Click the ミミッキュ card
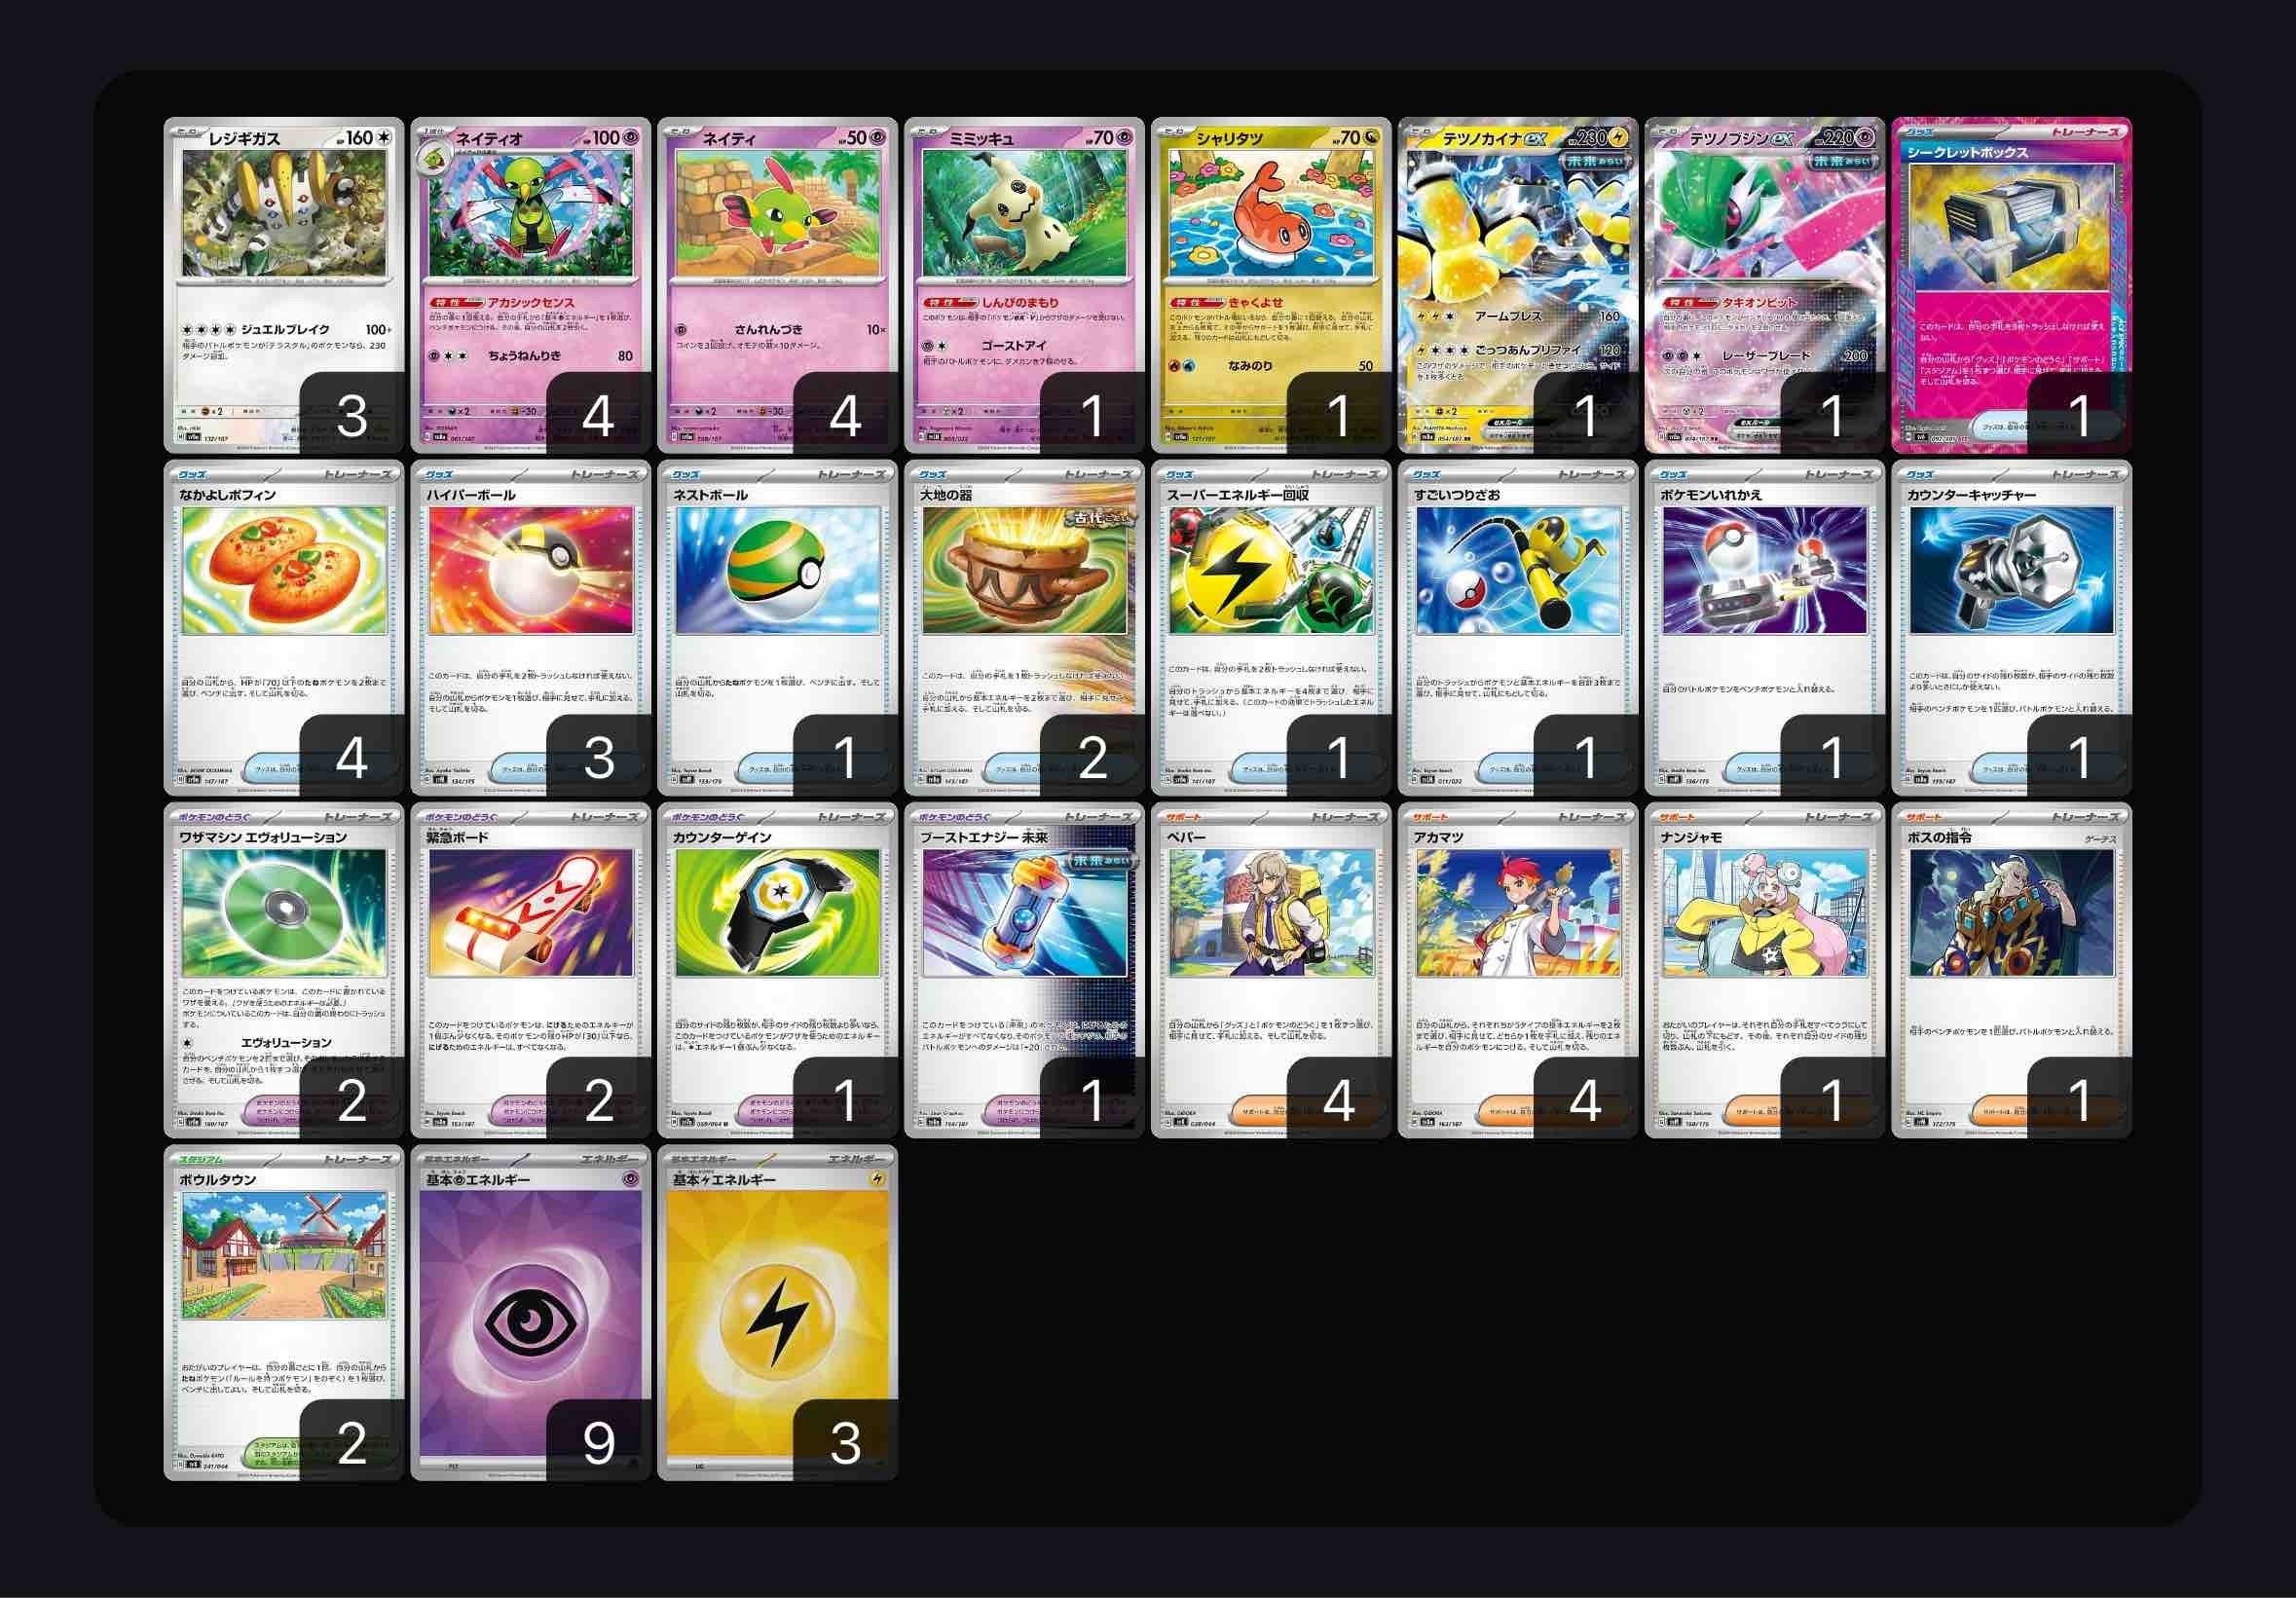The height and width of the screenshot is (1598, 2296). tap(1024, 285)
